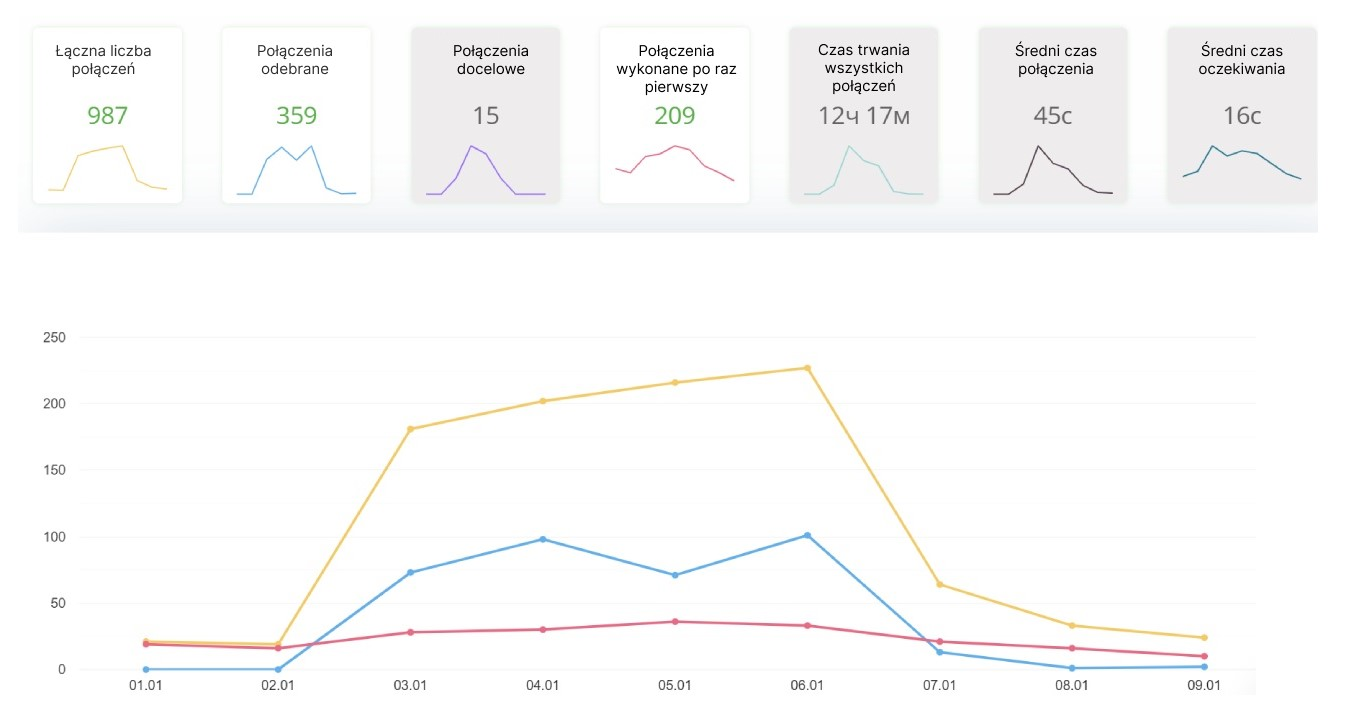The width and height of the screenshot is (1348, 726).
Task: Select blue line point at 06.01
Action: pyautogui.click(x=807, y=535)
